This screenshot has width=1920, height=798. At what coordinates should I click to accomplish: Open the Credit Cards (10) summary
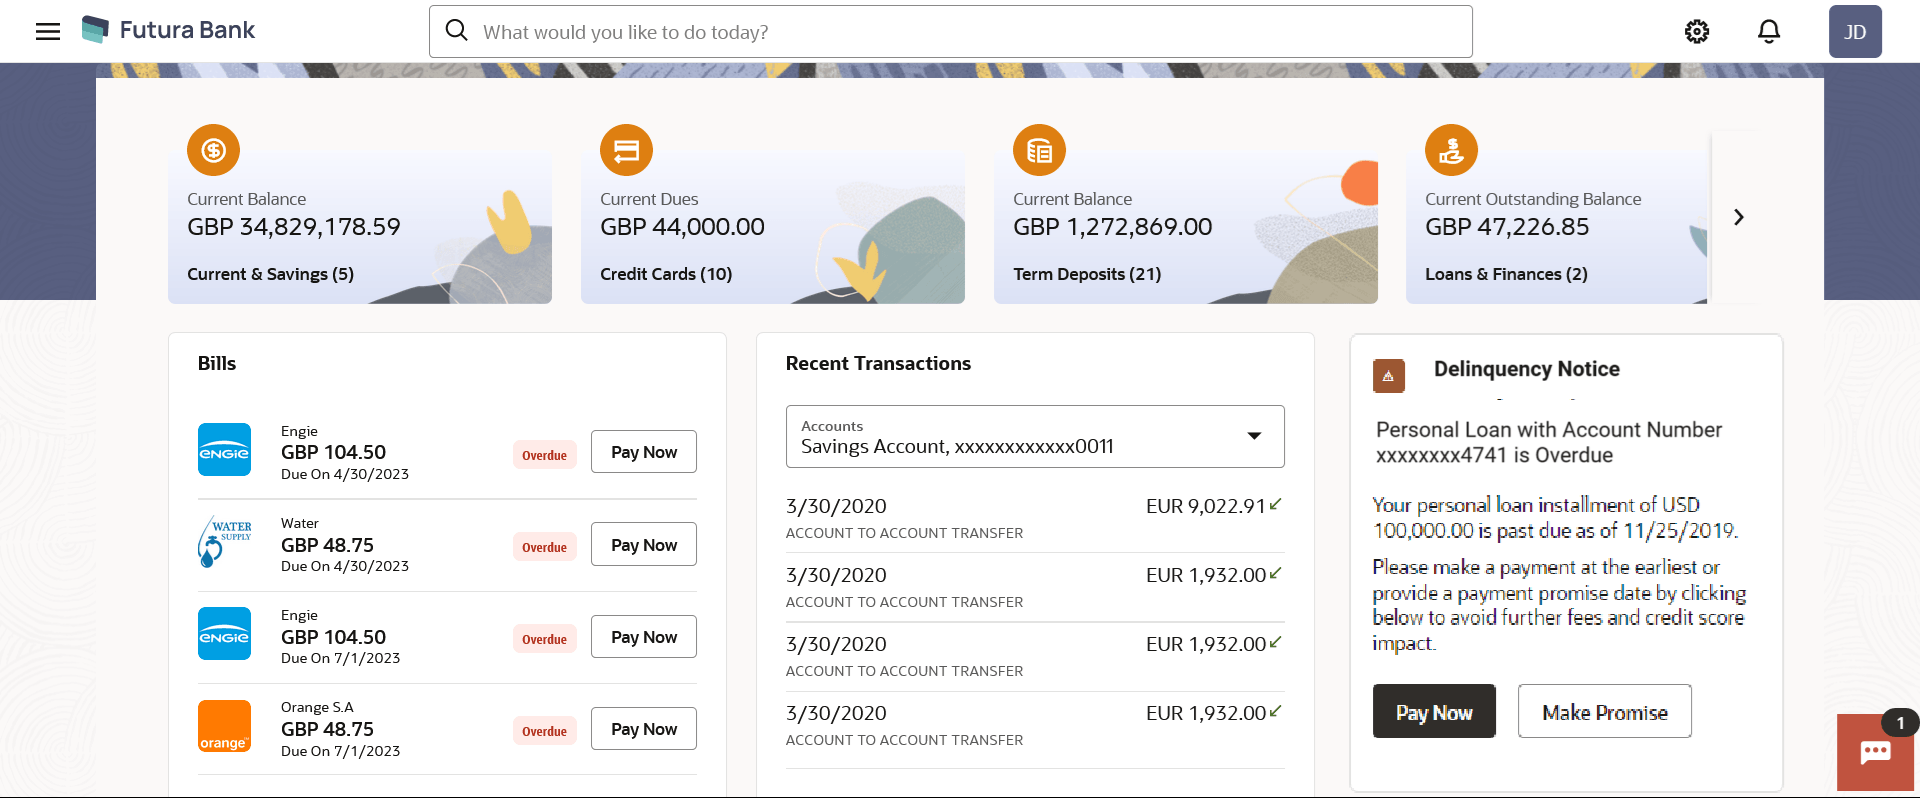tap(666, 274)
